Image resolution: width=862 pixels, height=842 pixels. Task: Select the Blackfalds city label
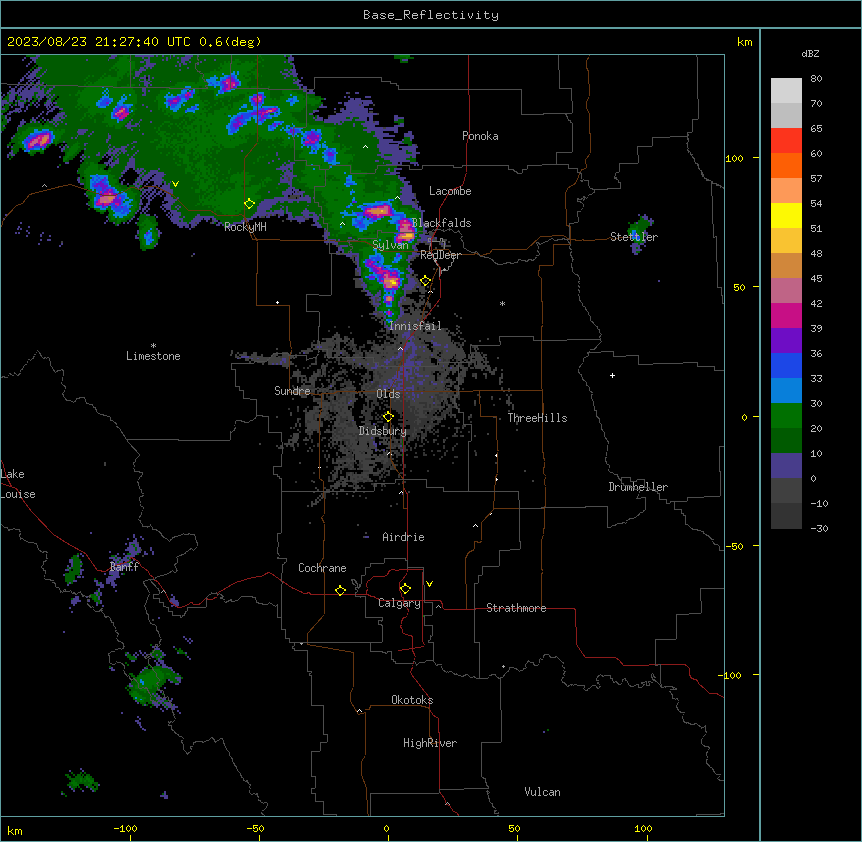(x=441, y=223)
